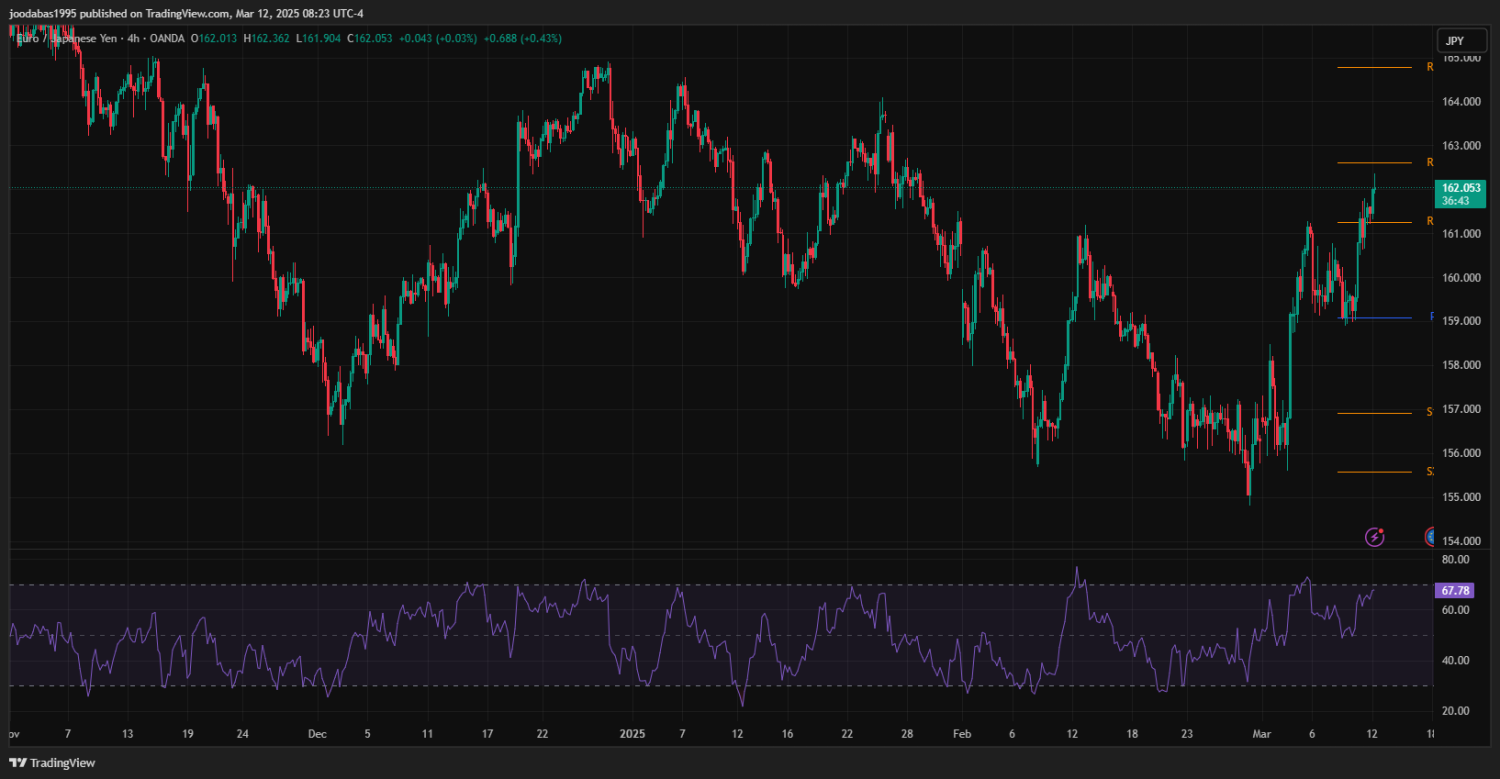Click the 156.000 price axis label
Screen dimensions: 1500x779
pyautogui.click(x=1461, y=453)
